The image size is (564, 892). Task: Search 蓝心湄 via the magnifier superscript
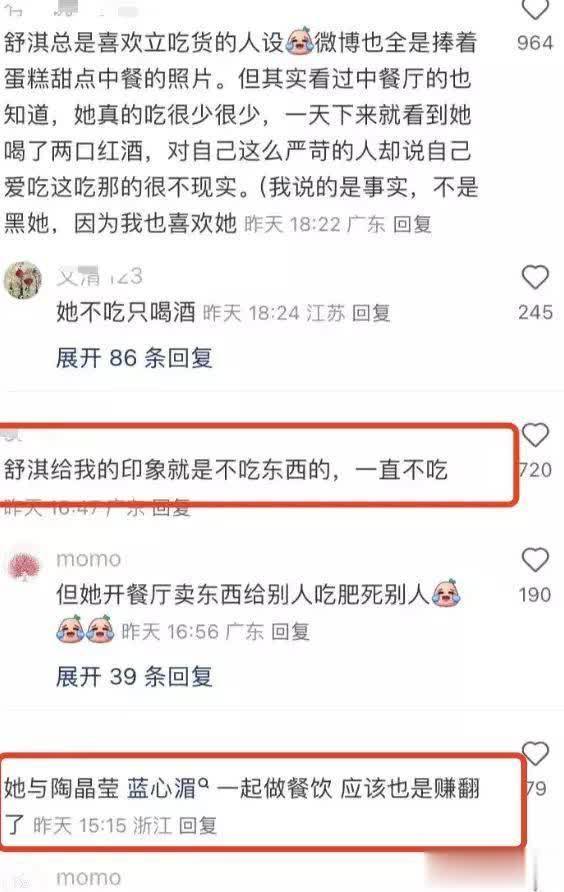pyautogui.click(x=203, y=783)
